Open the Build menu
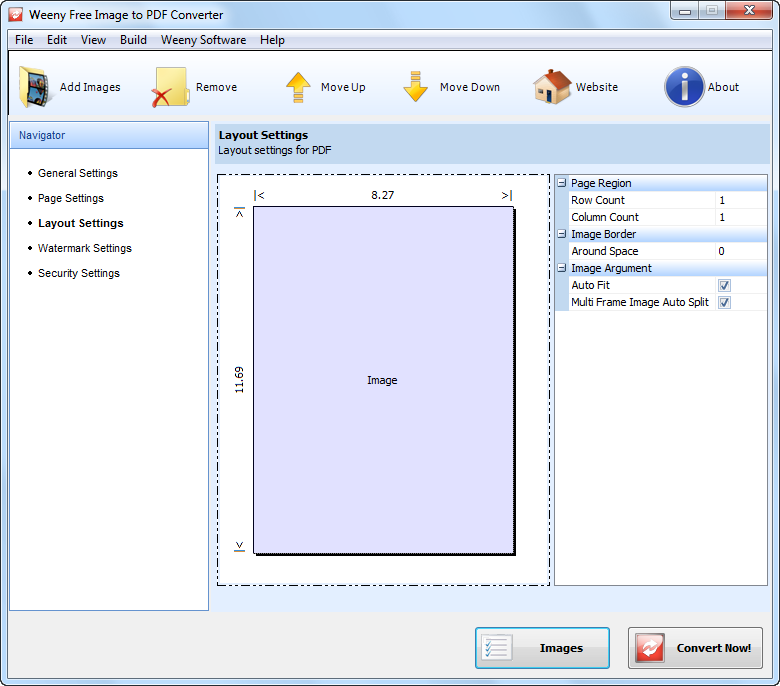780x686 pixels. point(133,40)
